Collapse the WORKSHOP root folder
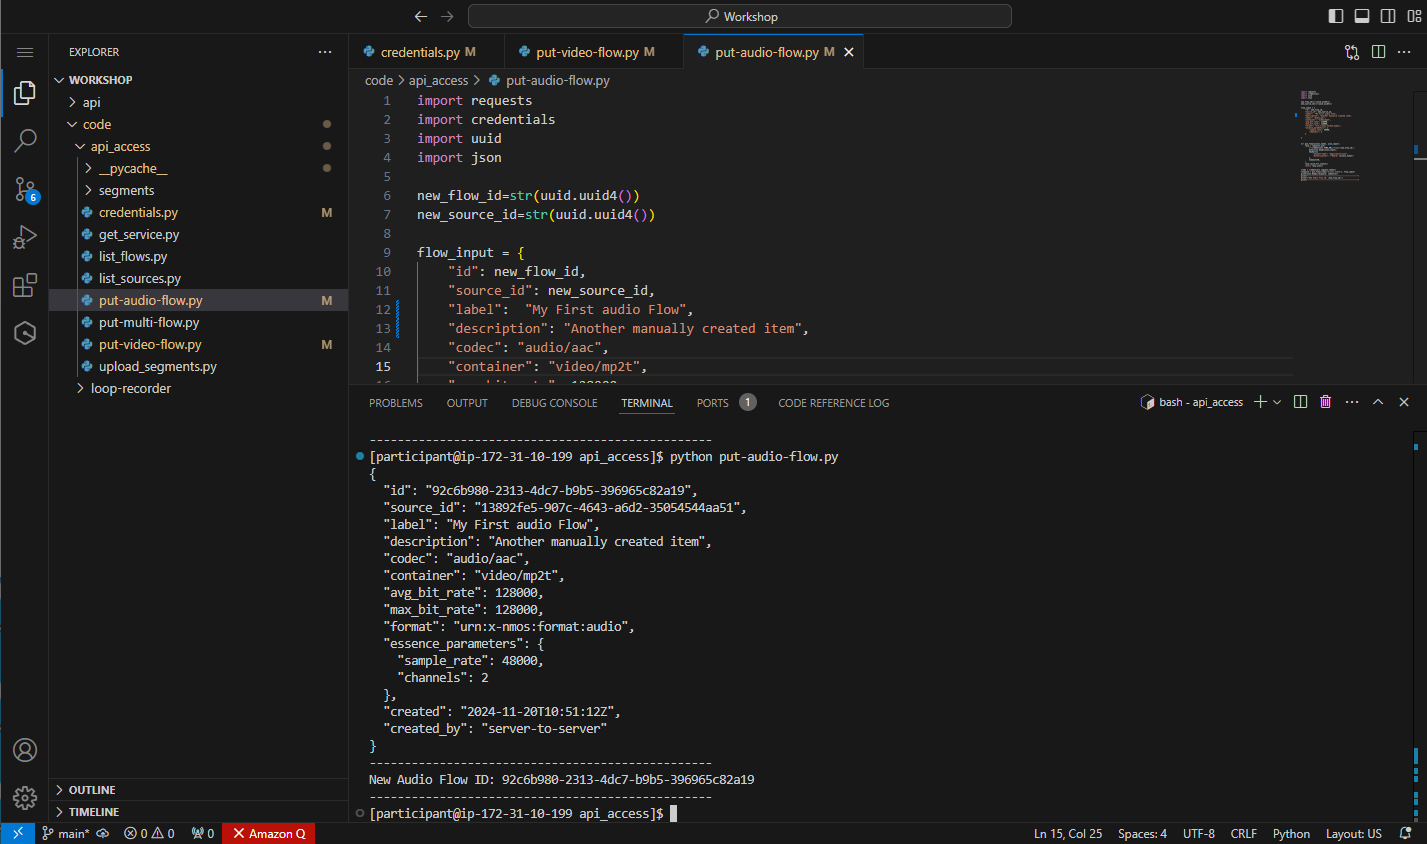Screen dimensions: 1427x844 [x=199, y=80]
